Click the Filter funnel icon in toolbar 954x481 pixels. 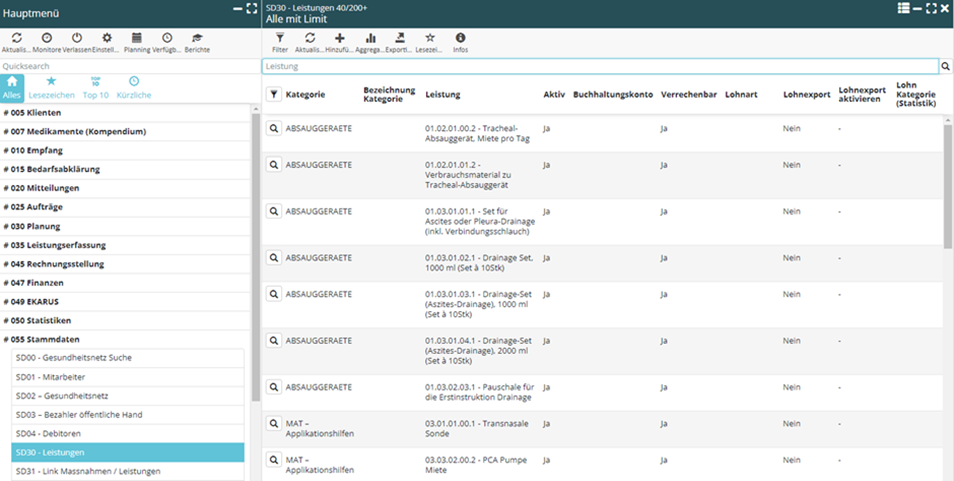[x=280, y=39]
